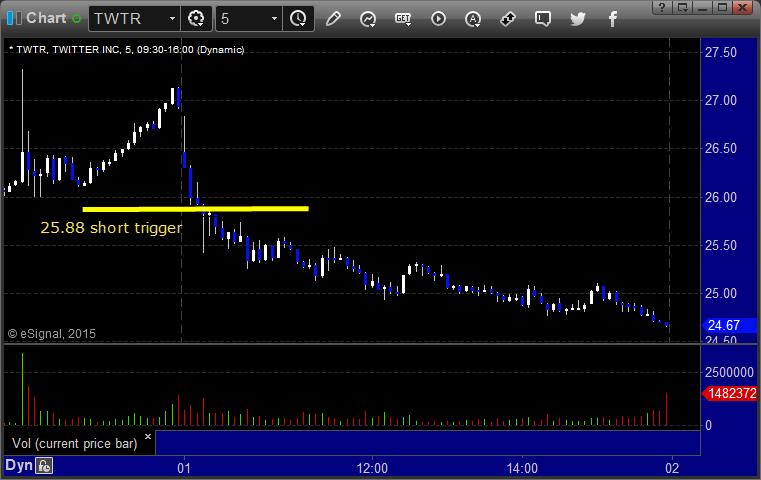Viewport: 761px width, 480px height.
Task: Open the comment bubble icon
Action: pos(543,19)
